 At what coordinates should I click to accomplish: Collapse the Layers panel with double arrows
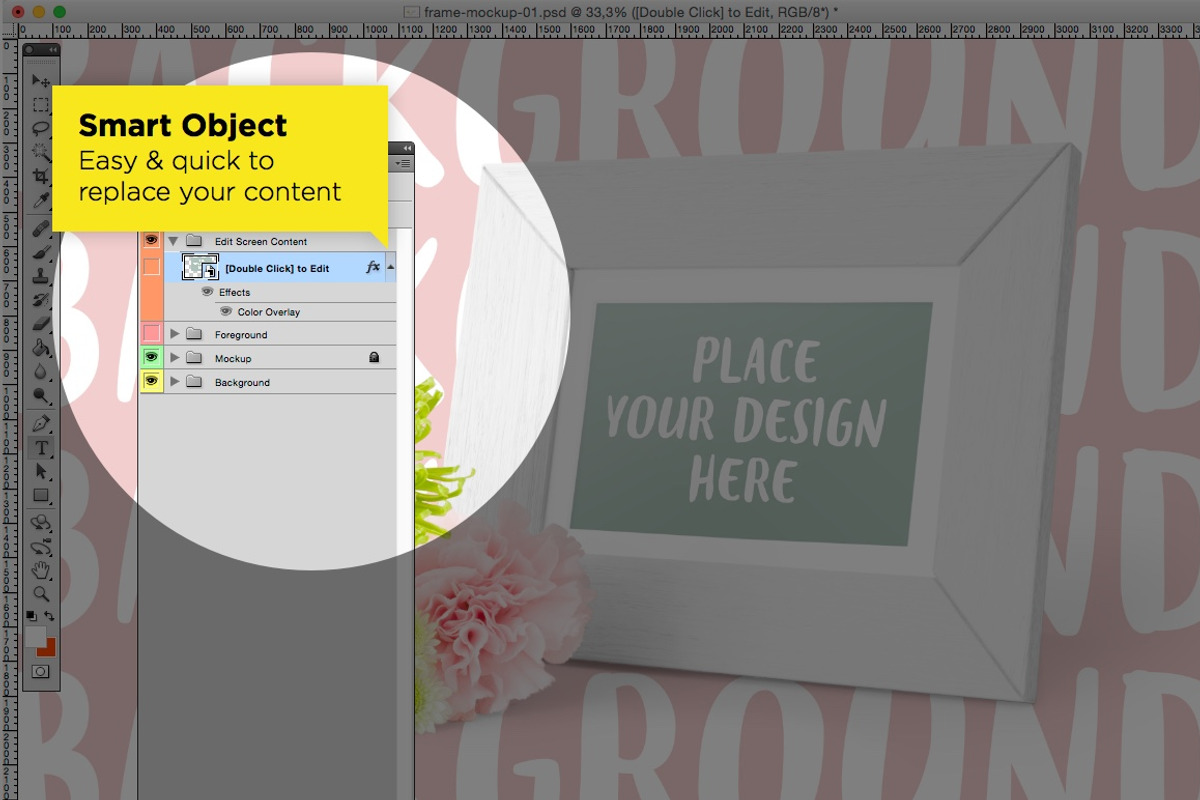[x=406, y=147]
